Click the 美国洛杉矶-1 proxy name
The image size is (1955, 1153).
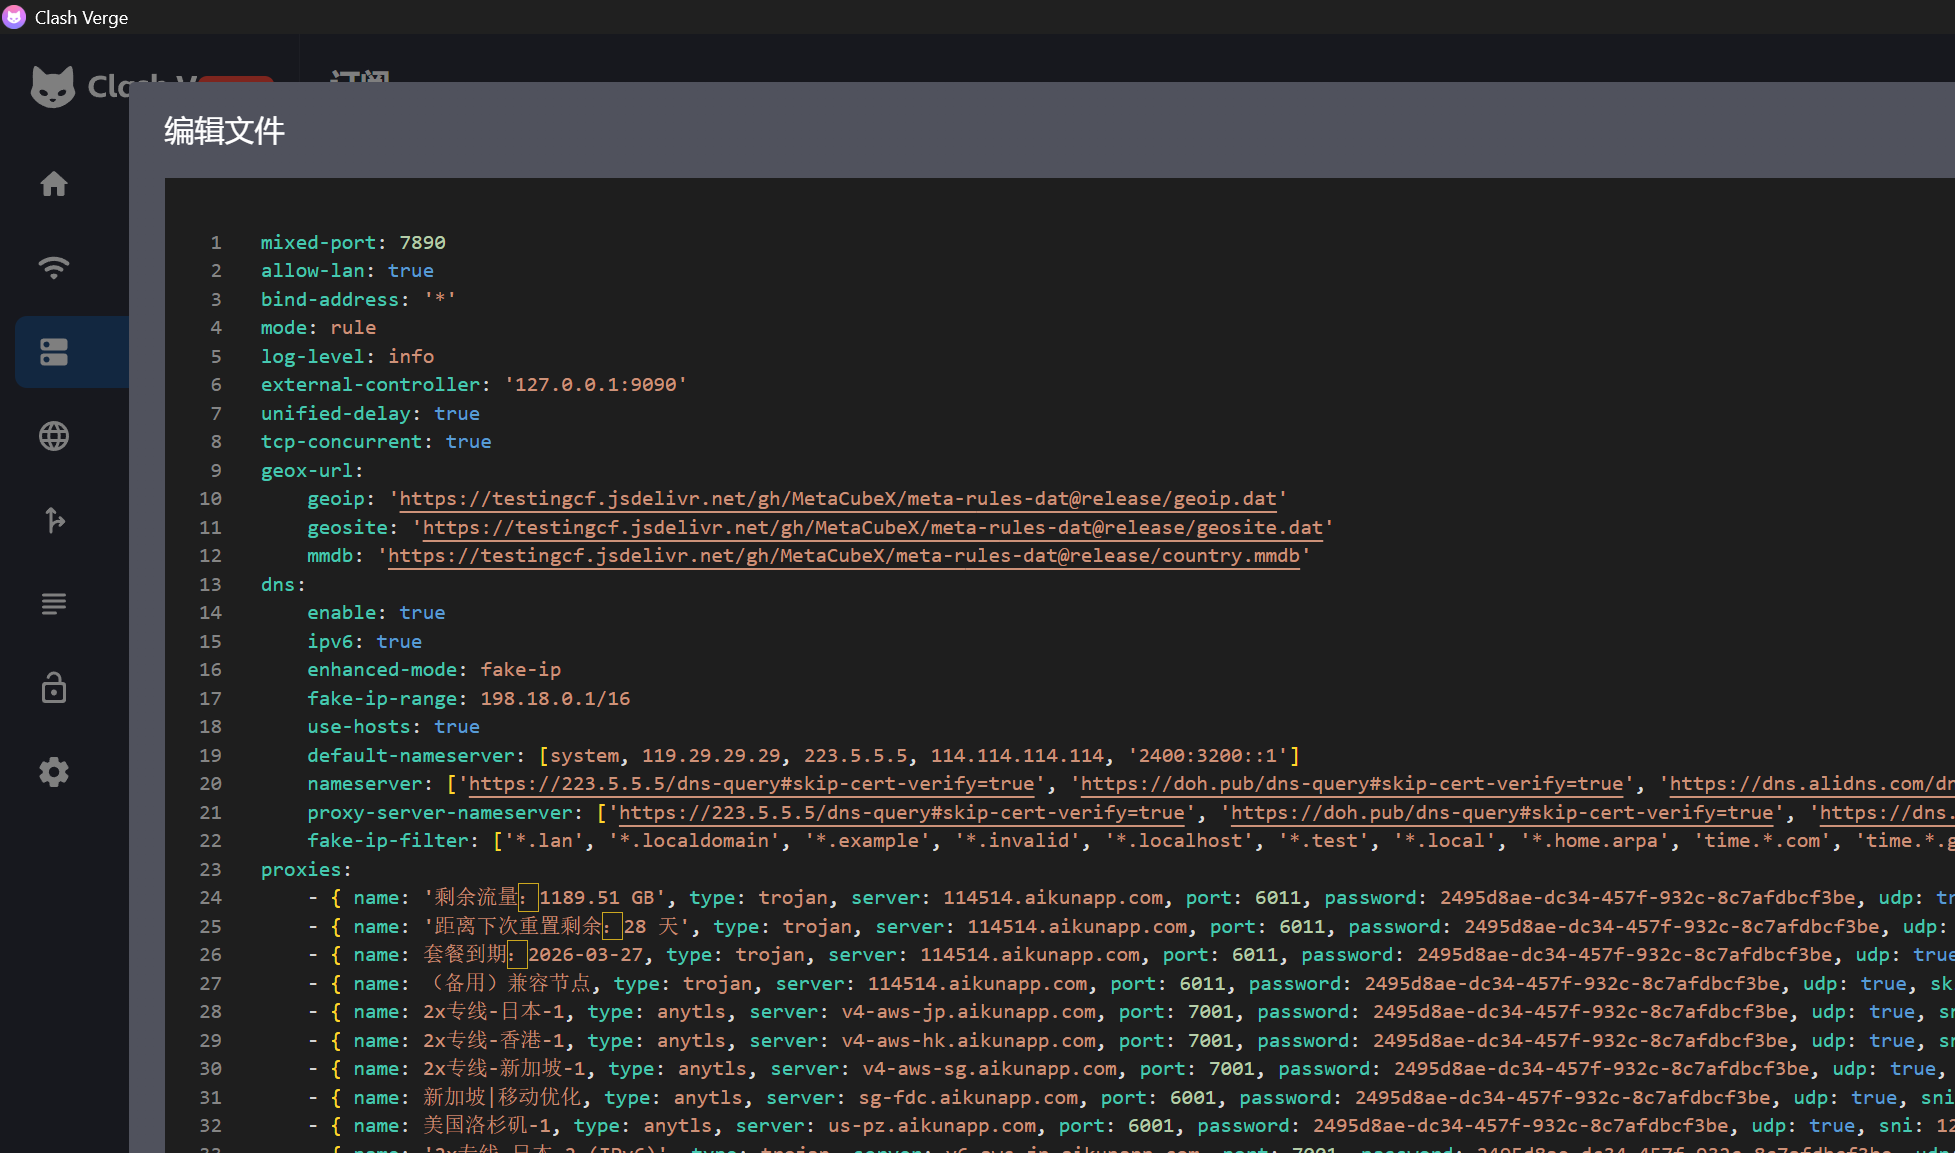(487, 1126)
